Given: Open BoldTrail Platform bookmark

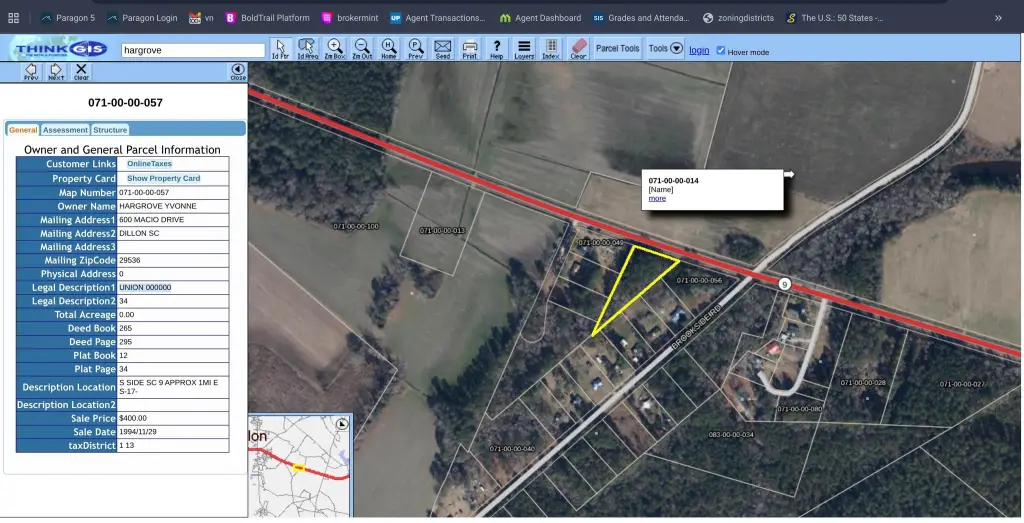Looking at the screenshot, I should tap(268, 18).
